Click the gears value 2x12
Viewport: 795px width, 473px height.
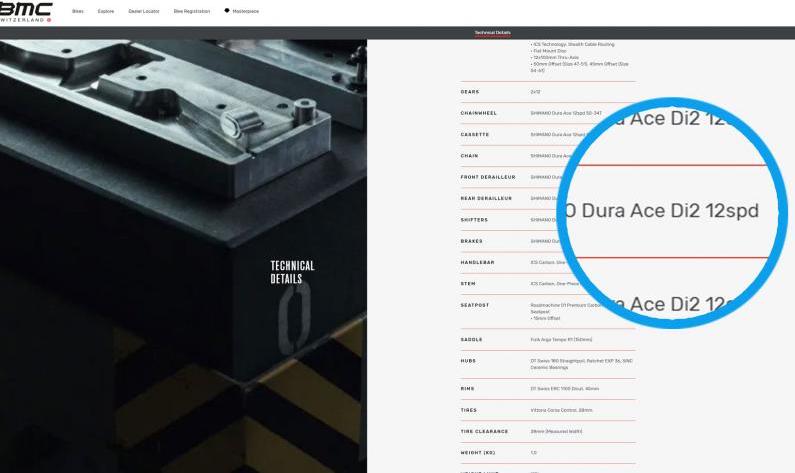tap(535, 92)
